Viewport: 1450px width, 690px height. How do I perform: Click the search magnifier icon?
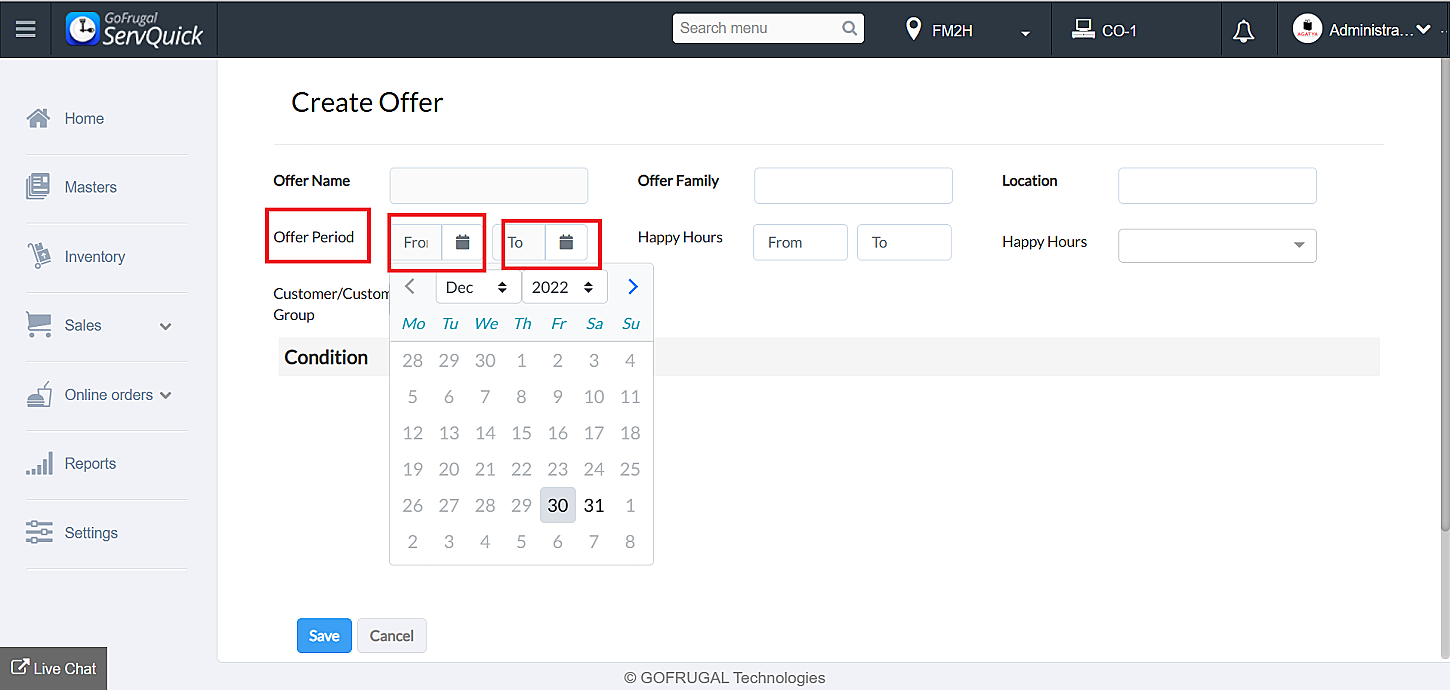click(850, 29)
